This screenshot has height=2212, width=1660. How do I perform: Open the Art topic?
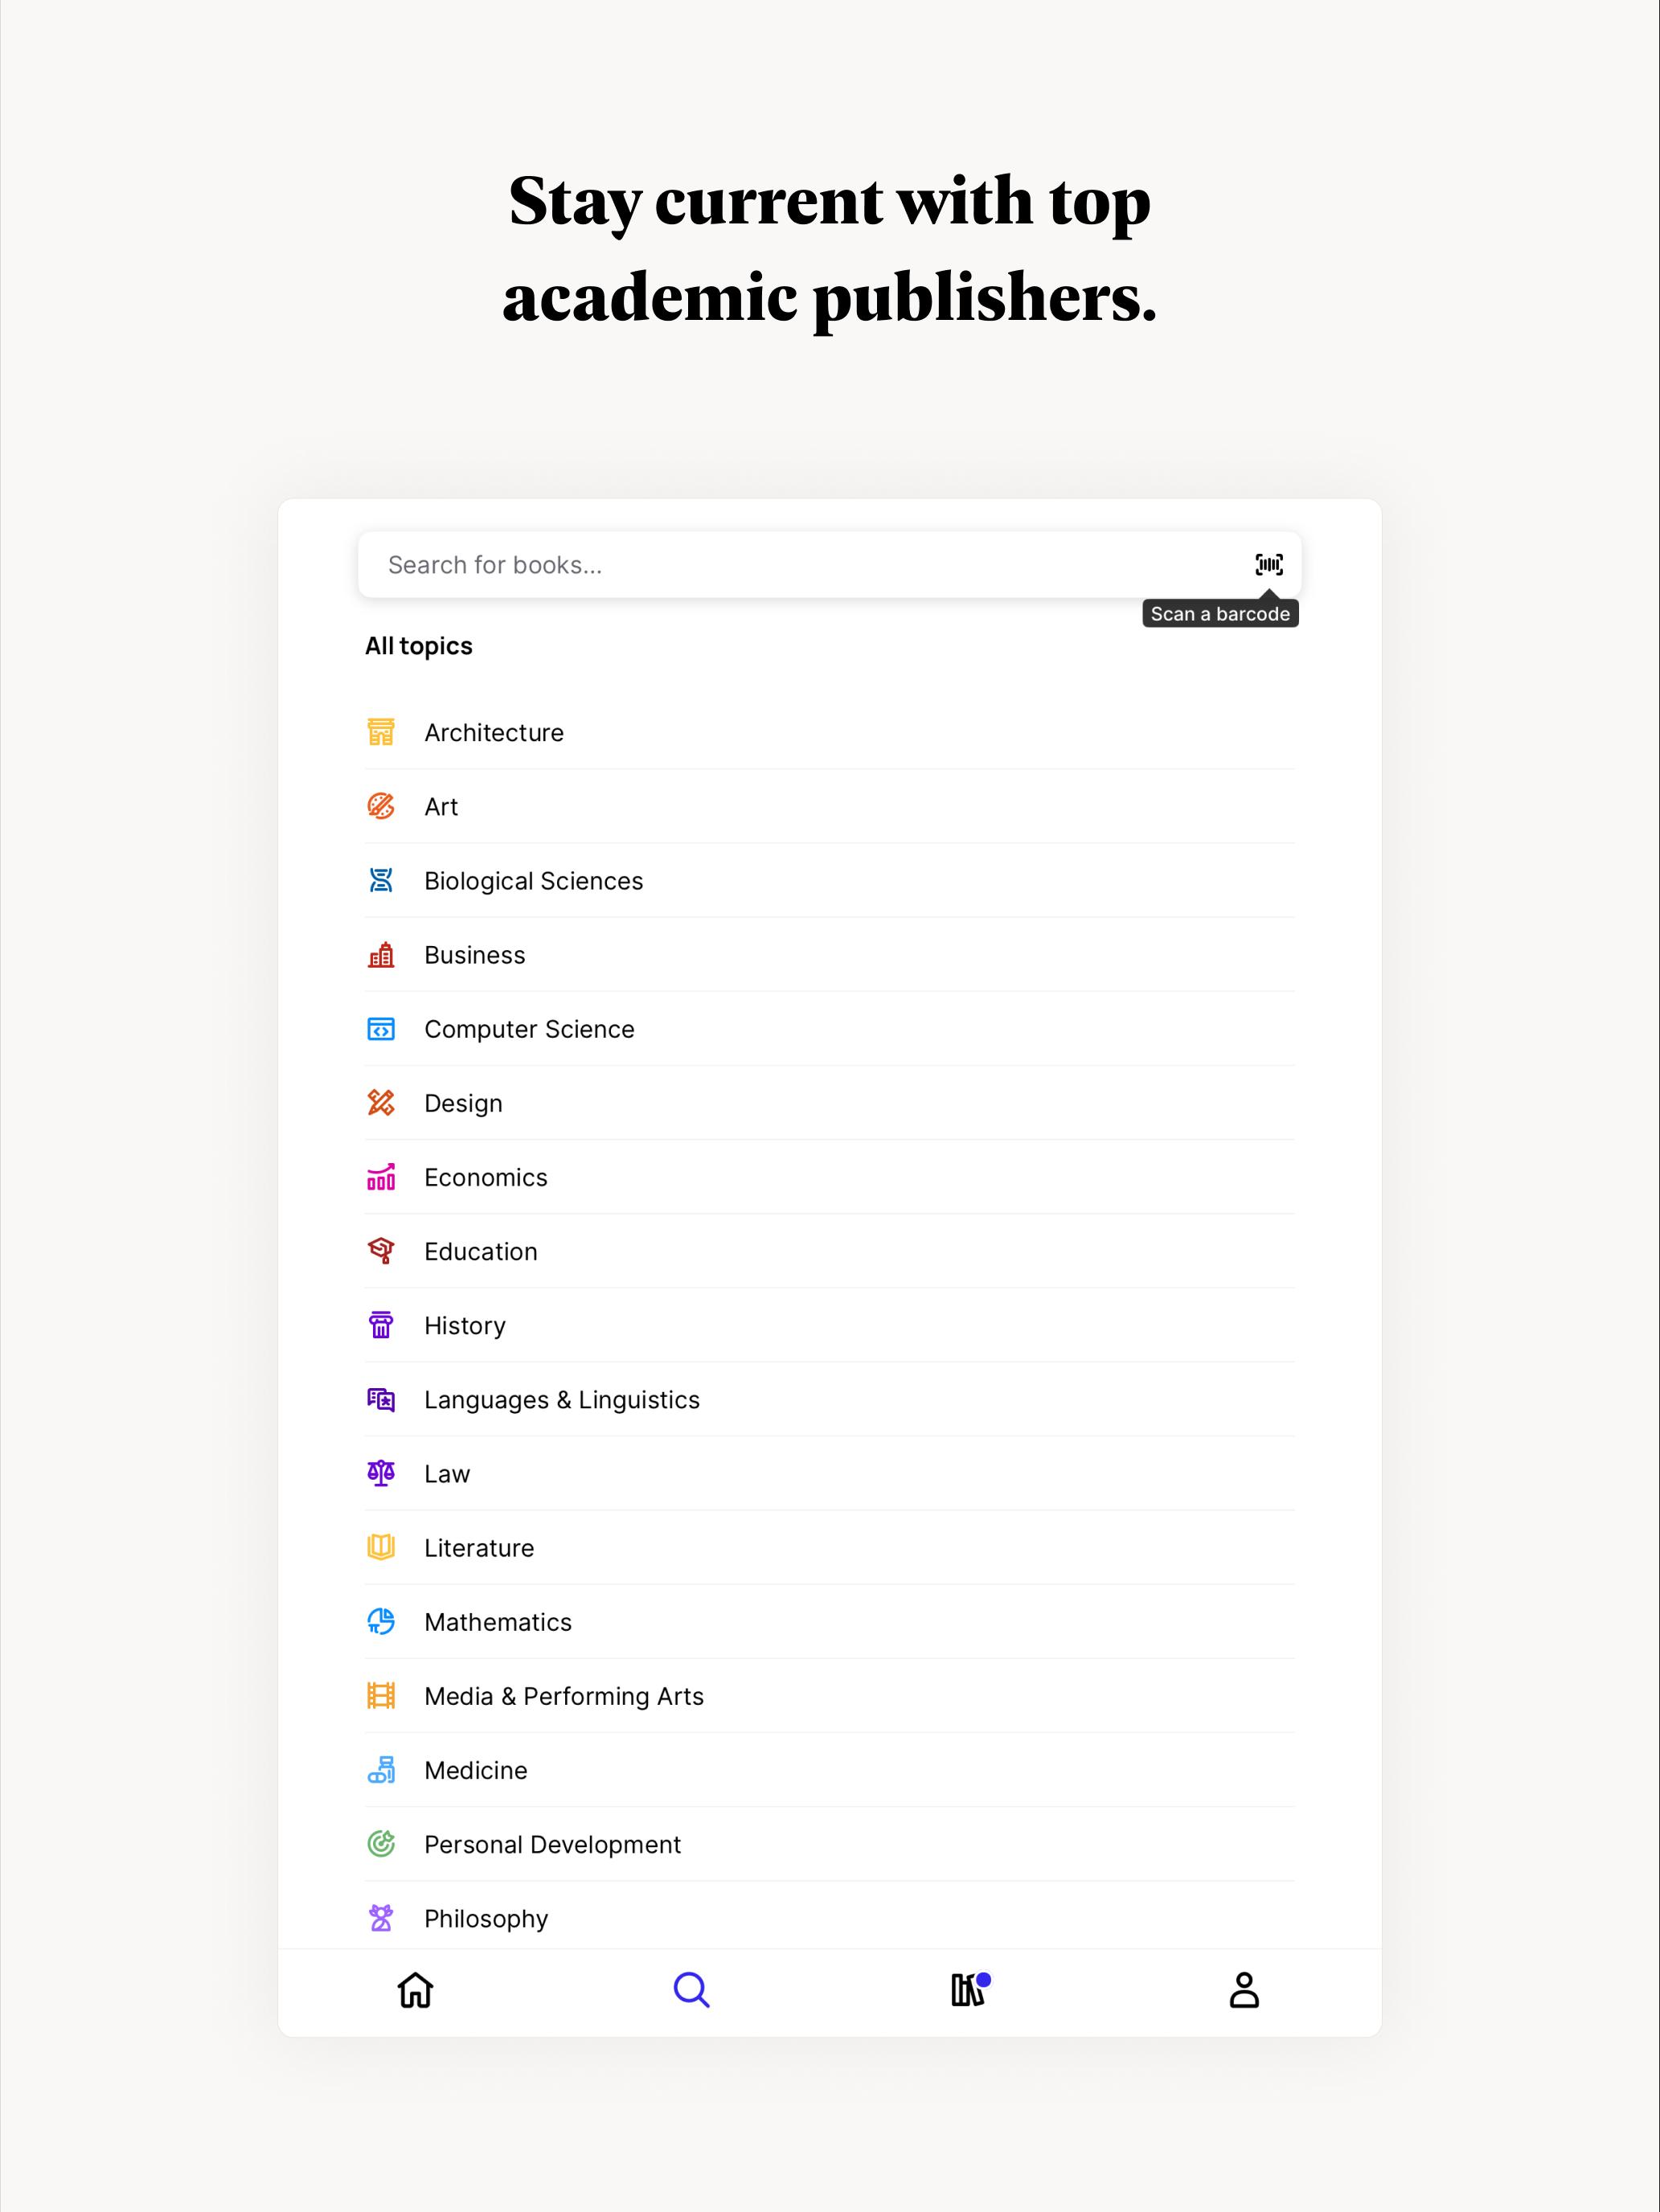(441, 807)
